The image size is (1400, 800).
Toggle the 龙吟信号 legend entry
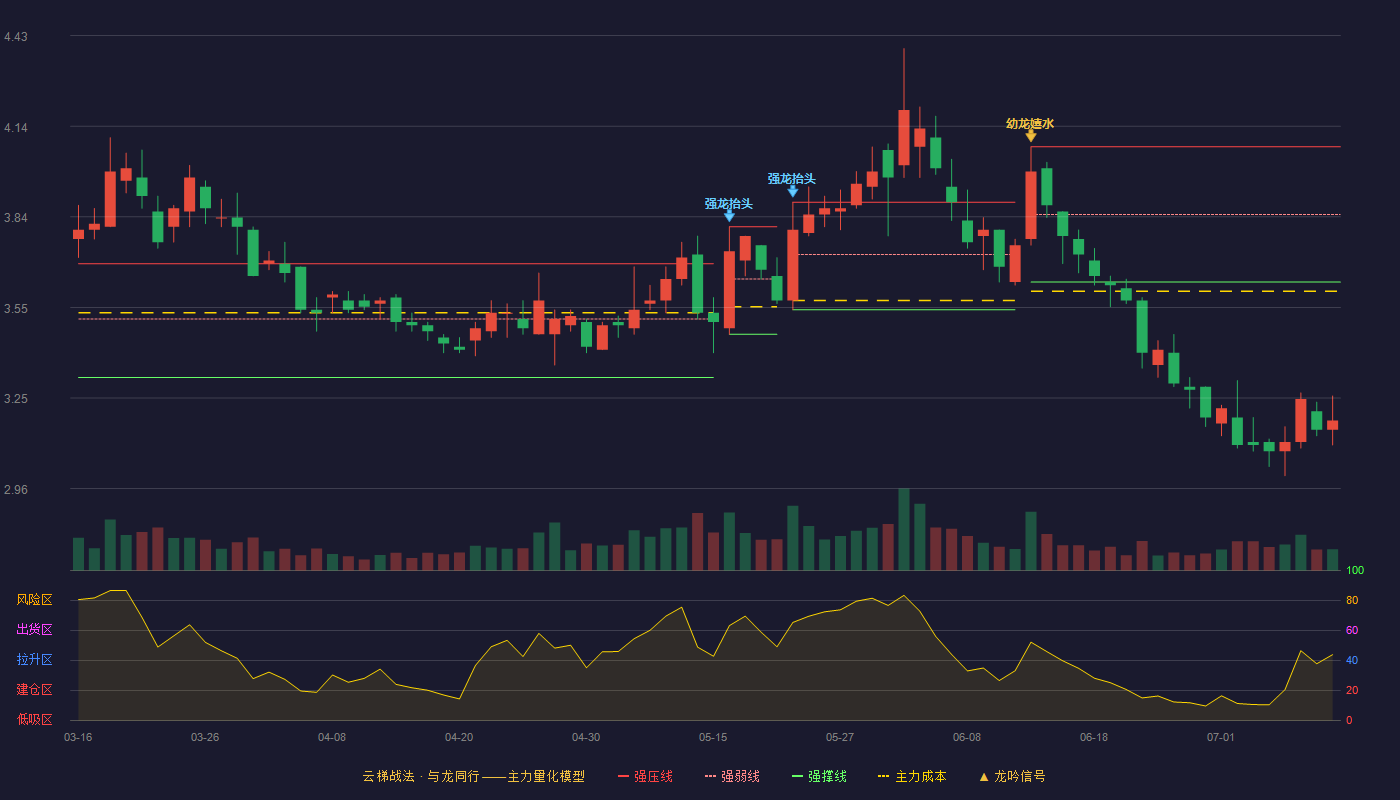pyautogui.click(x=1011, y=776)
